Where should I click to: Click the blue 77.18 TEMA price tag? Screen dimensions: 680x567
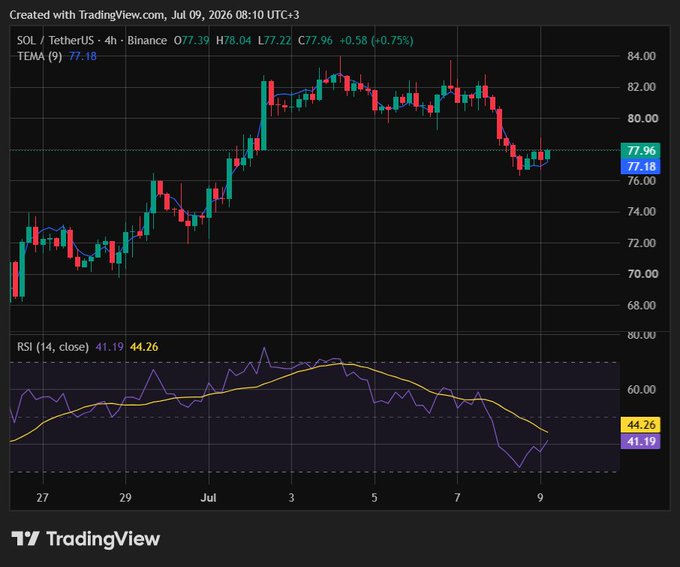click(x=641, y=166)
